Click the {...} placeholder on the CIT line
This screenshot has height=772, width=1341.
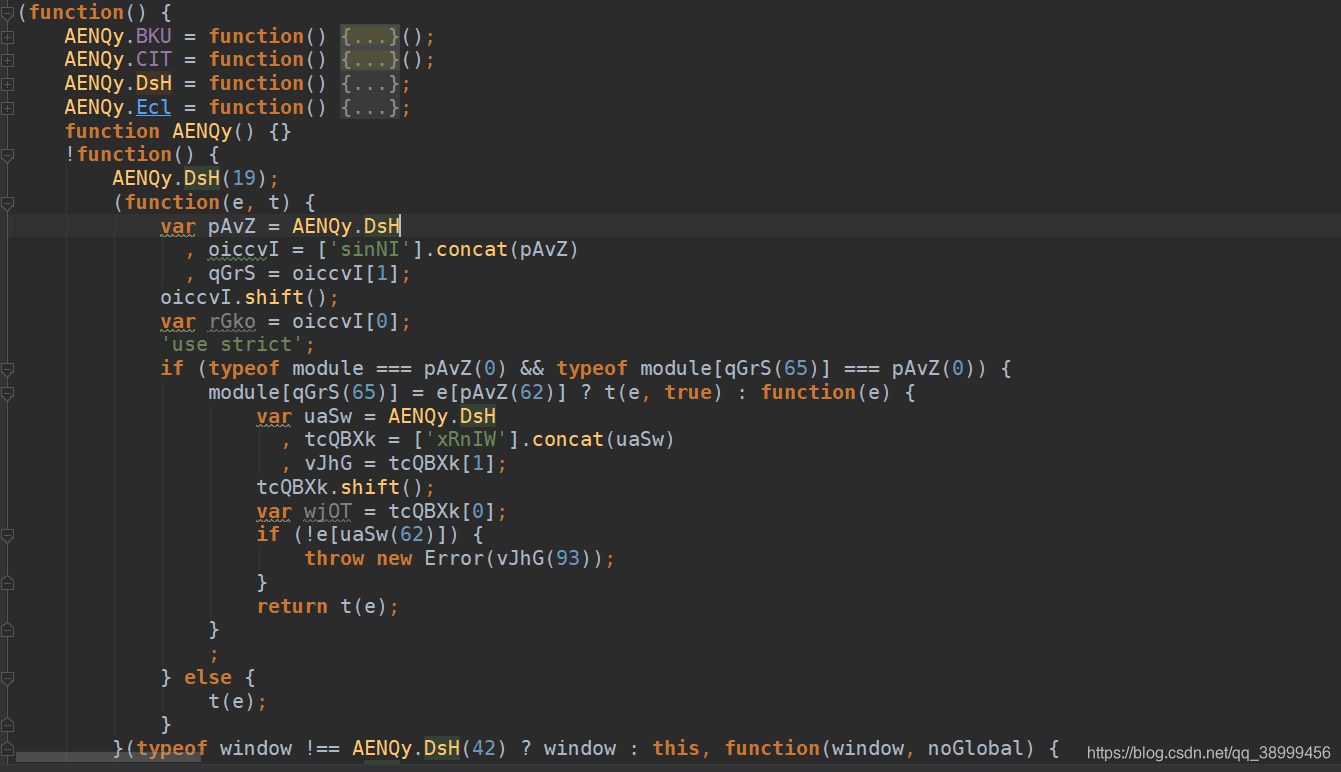(x=370, y=60)
